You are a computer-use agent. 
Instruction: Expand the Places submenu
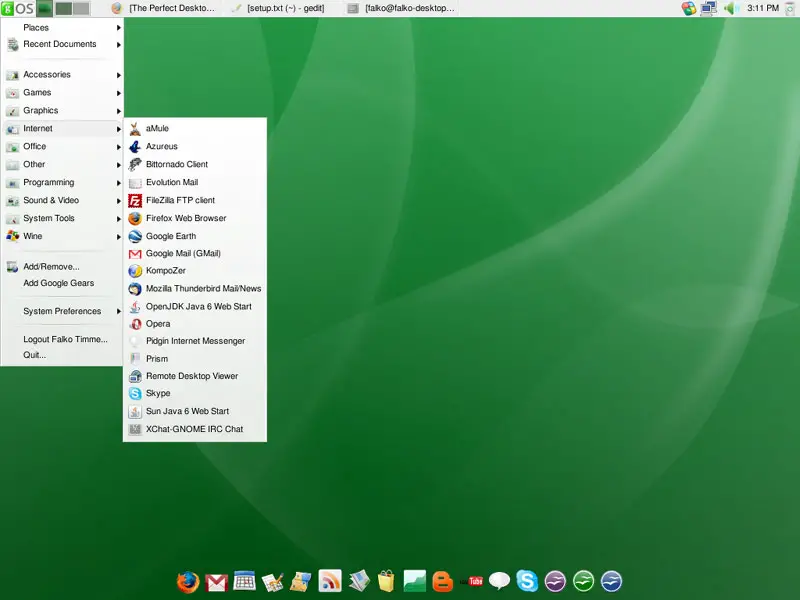(x=62, y=28)
